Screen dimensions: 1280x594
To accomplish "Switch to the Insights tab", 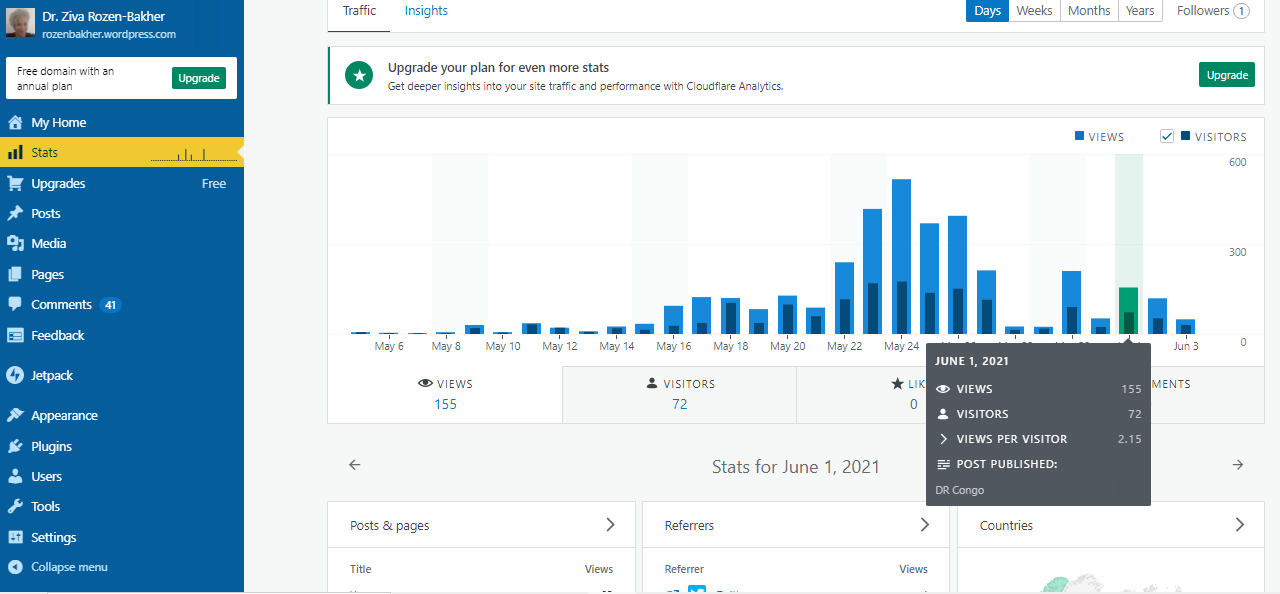I will point(426,11).
